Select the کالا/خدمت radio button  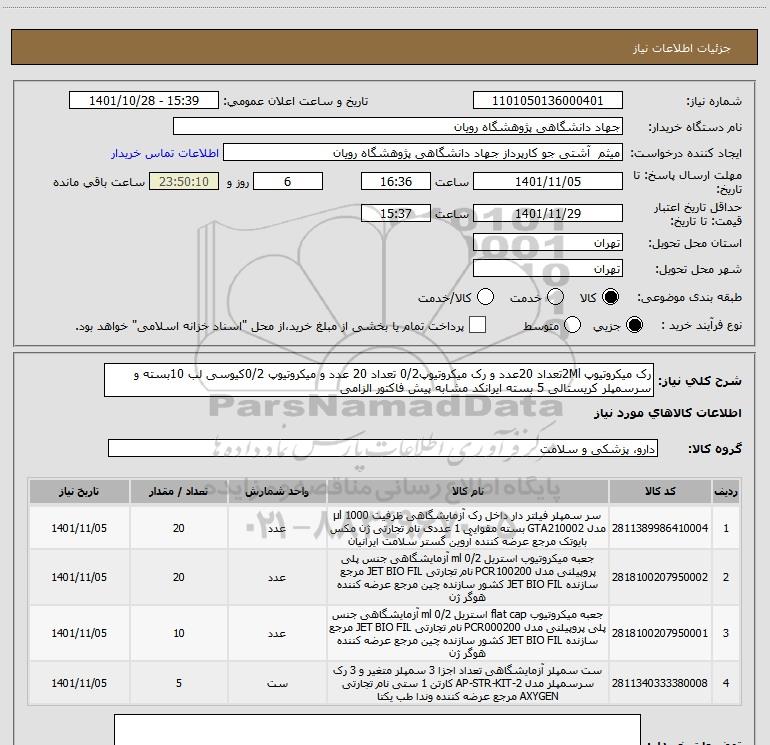[x=486, y=297]
